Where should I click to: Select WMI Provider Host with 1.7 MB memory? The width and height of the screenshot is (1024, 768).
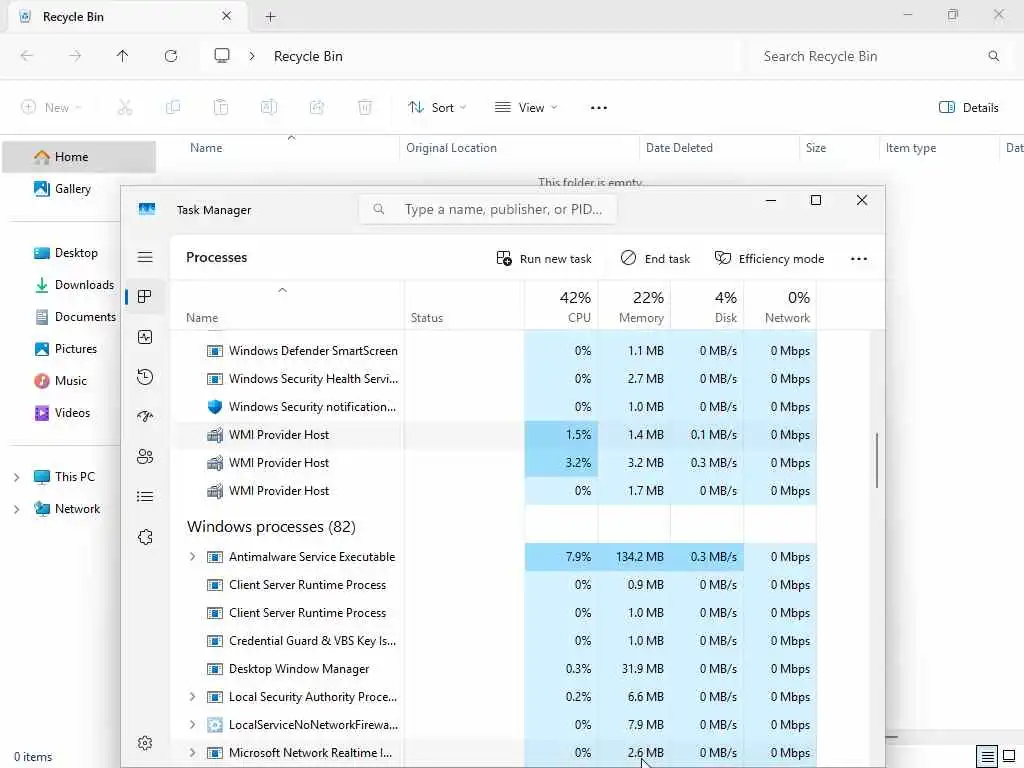click(493, 491)
